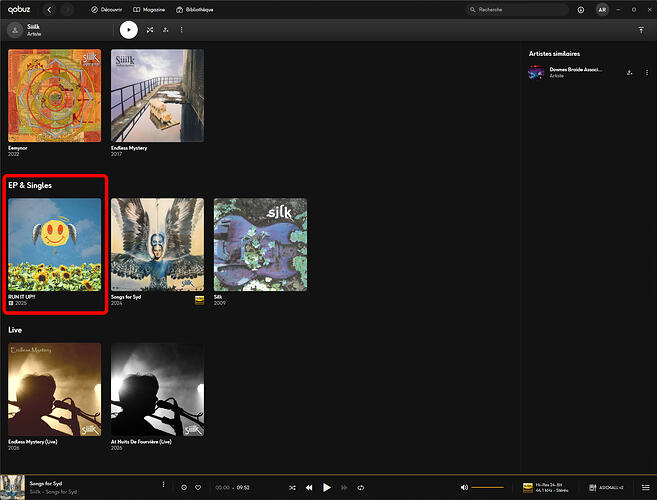
Task: Click the Live section heading
Action: click(x=15, y=330)
